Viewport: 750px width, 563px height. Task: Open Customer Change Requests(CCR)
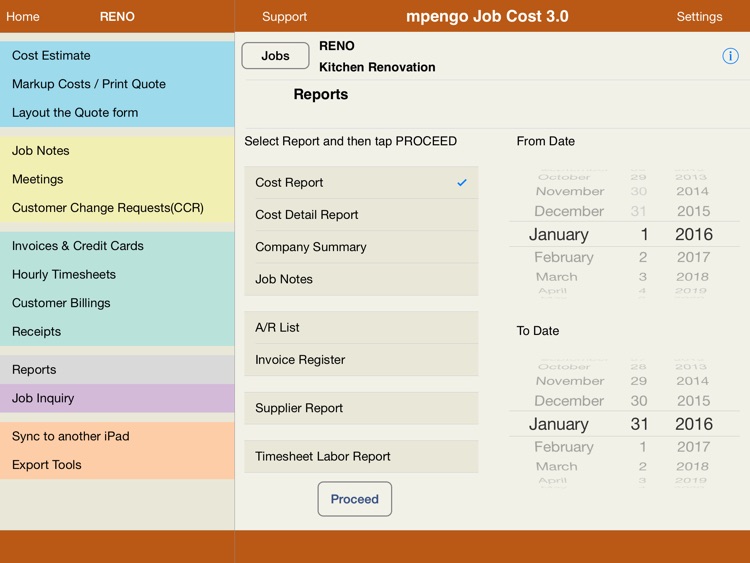coord(117,208)
